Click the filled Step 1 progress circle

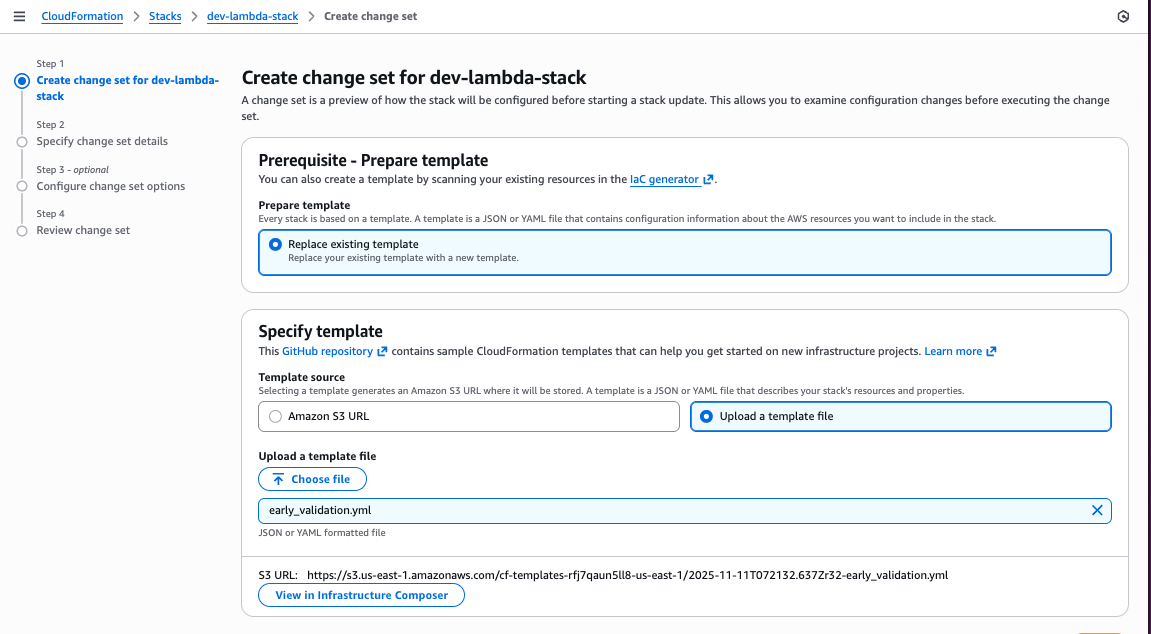click(22, 80)
